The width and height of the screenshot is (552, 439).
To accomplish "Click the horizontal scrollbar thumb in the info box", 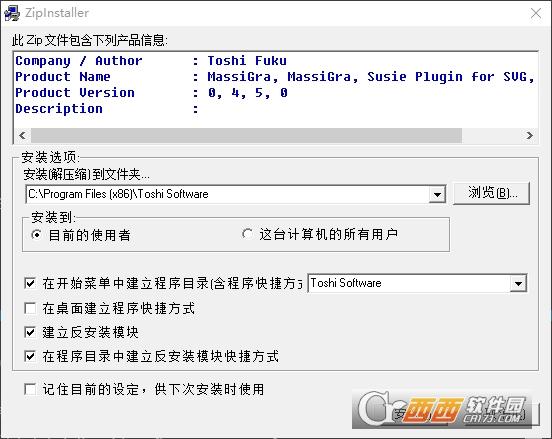I will click(x=246, y=136).
